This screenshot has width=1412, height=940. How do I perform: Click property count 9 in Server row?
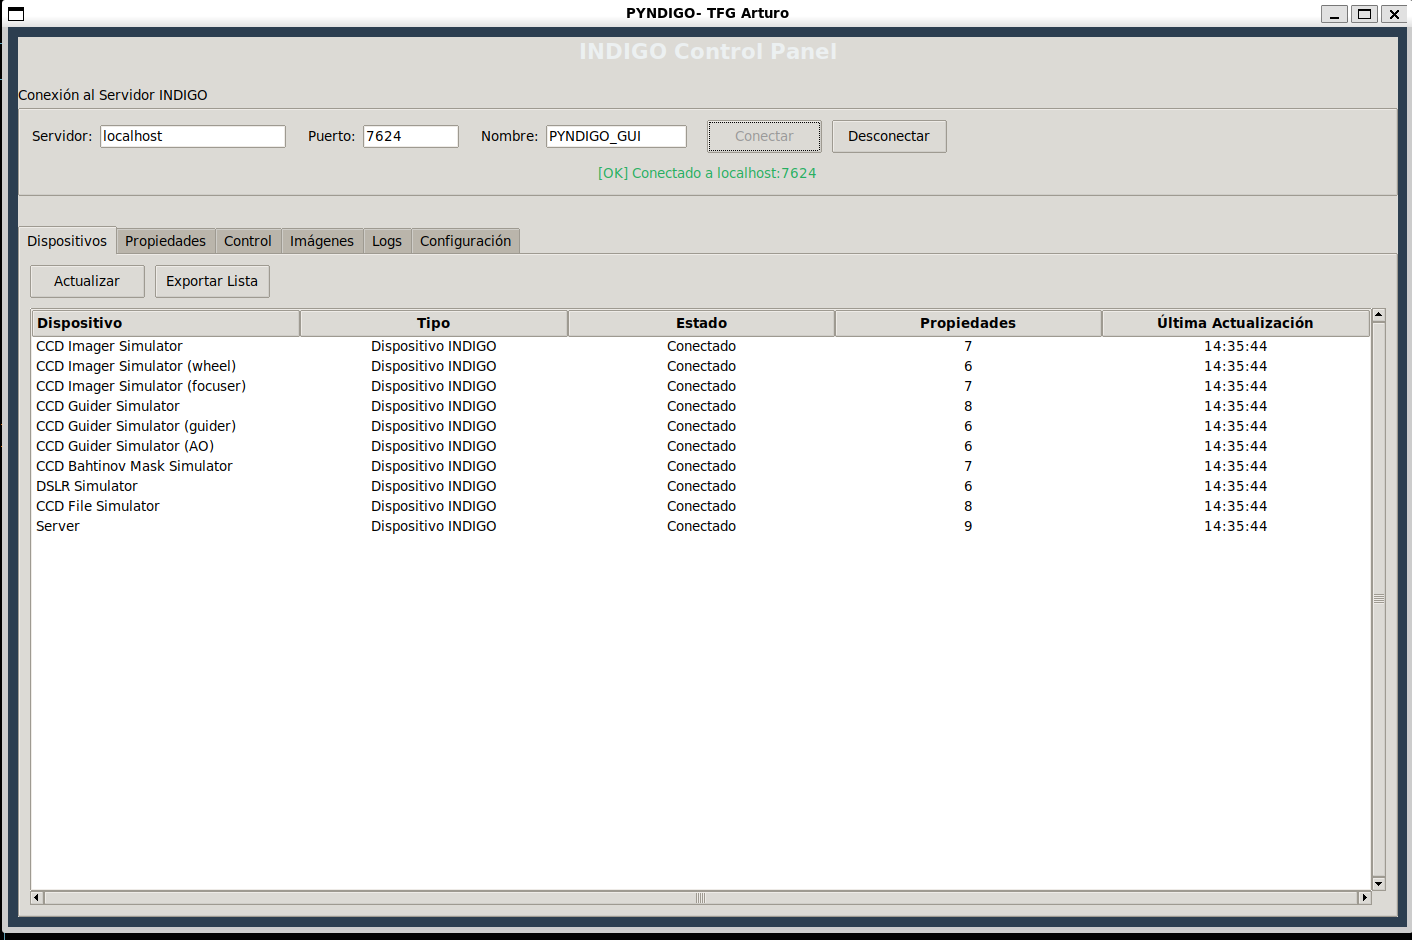tap(968, 526)
